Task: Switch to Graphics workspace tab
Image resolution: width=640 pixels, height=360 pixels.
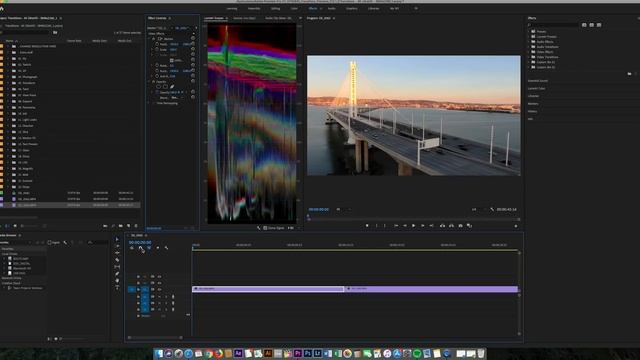Action: [x=351, y=8]
